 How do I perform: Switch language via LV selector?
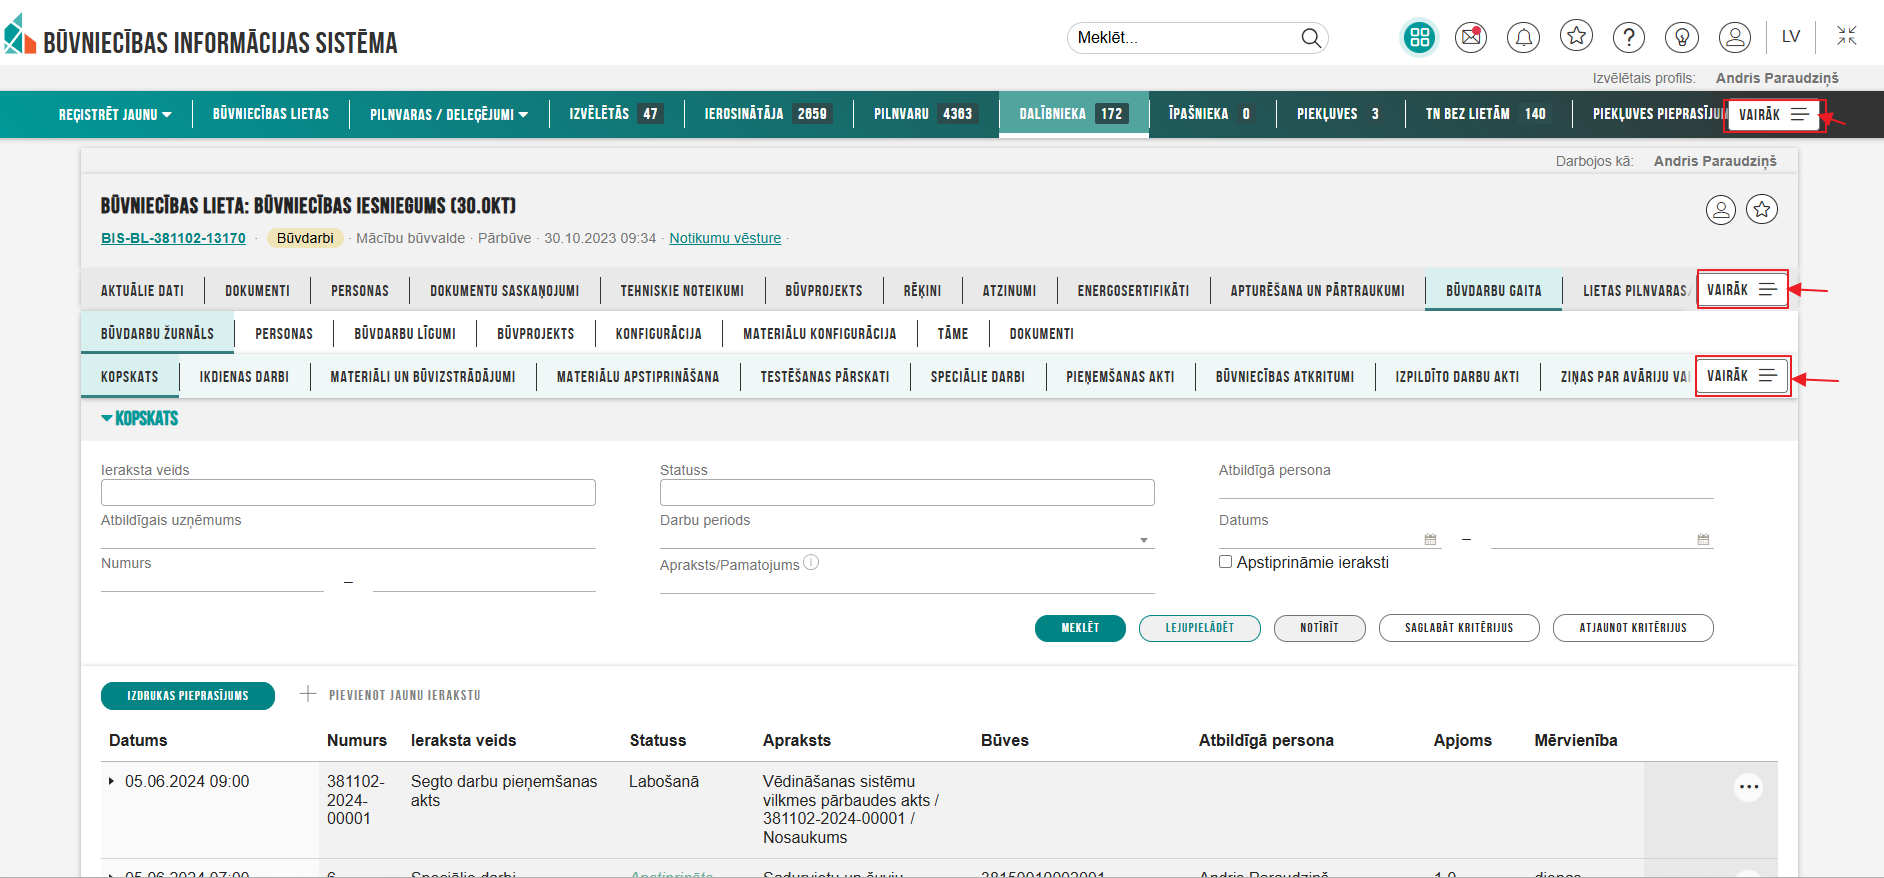click(1790, 37)
